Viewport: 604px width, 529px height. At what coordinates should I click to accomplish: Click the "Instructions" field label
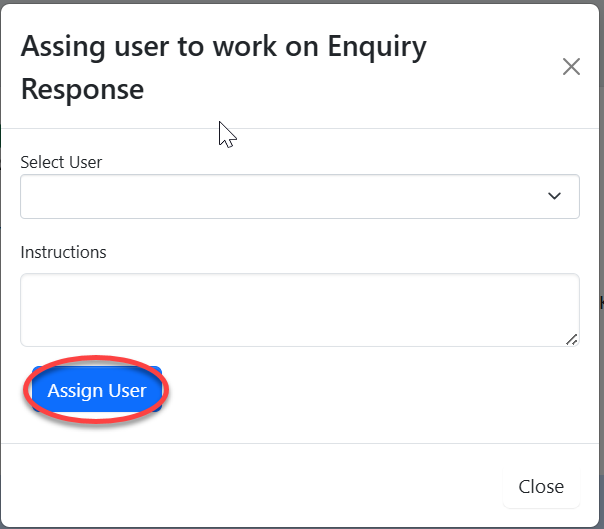[x=63, y=252]
